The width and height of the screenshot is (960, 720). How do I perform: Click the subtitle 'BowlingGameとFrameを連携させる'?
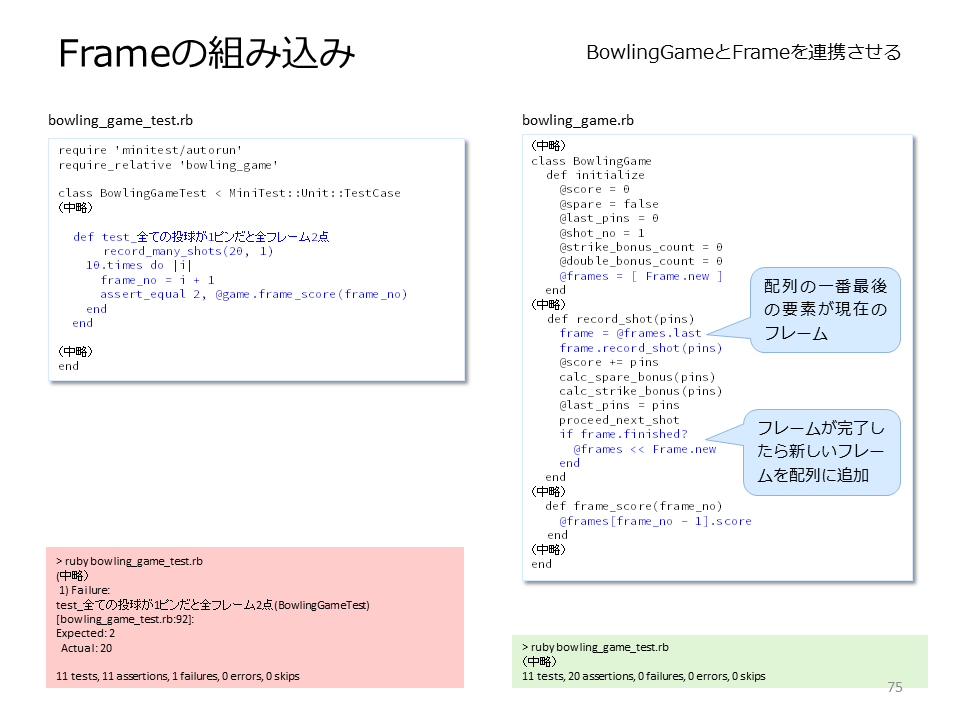point(743,52)
